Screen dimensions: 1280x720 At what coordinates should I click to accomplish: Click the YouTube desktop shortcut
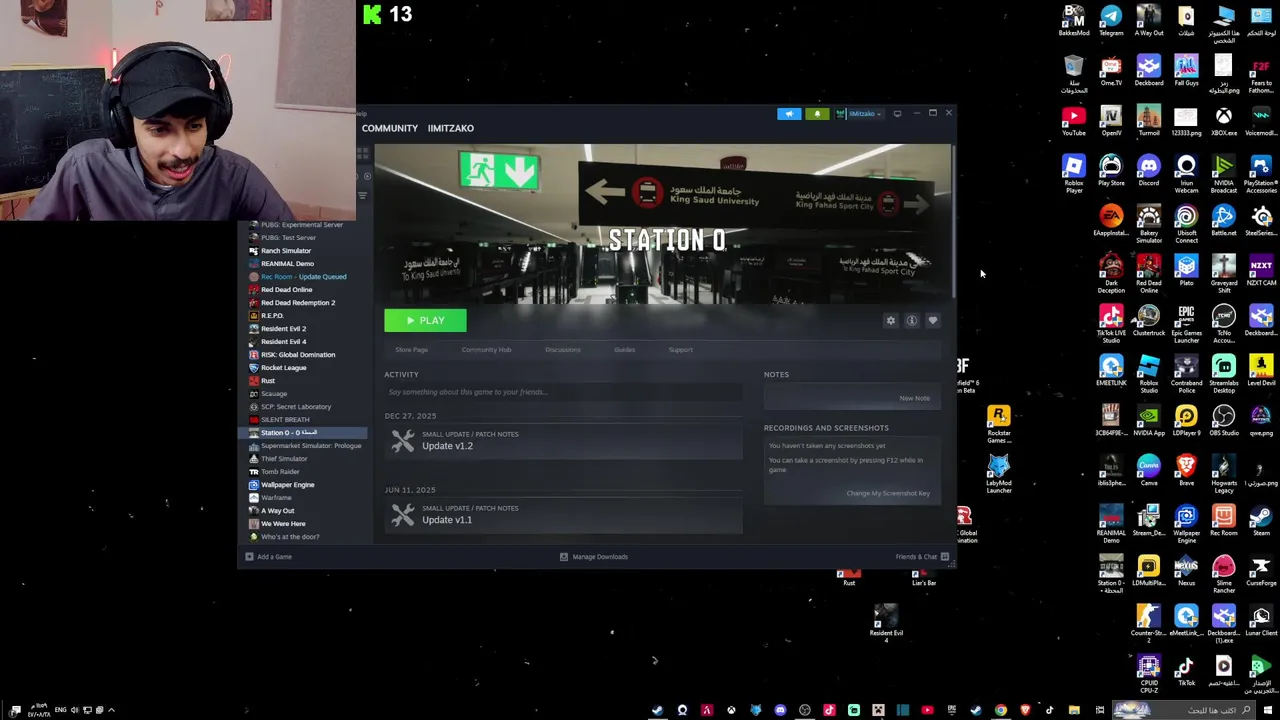click(x=1074, y=121)
